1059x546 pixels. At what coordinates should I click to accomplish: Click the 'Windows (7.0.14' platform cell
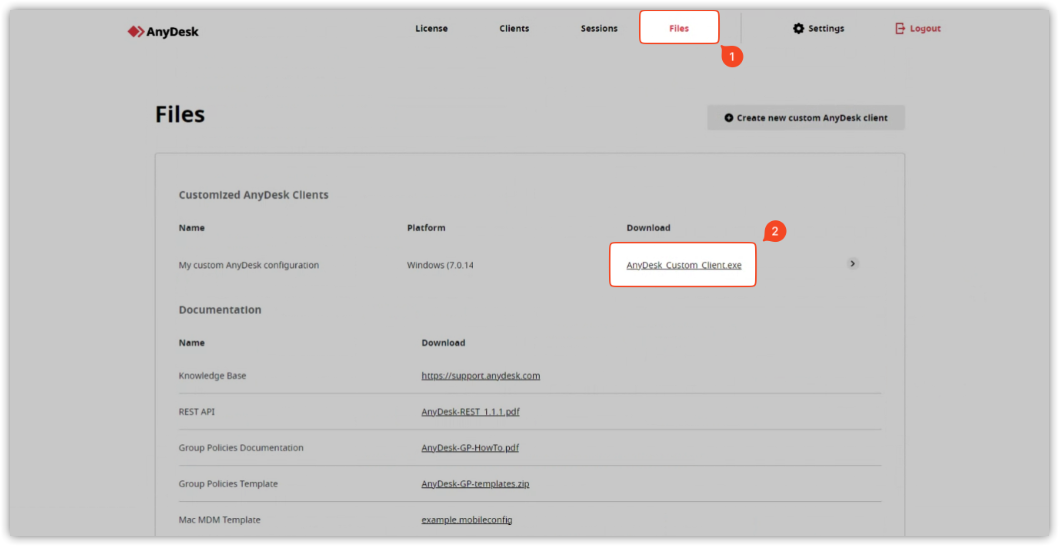tap(440, 265)
